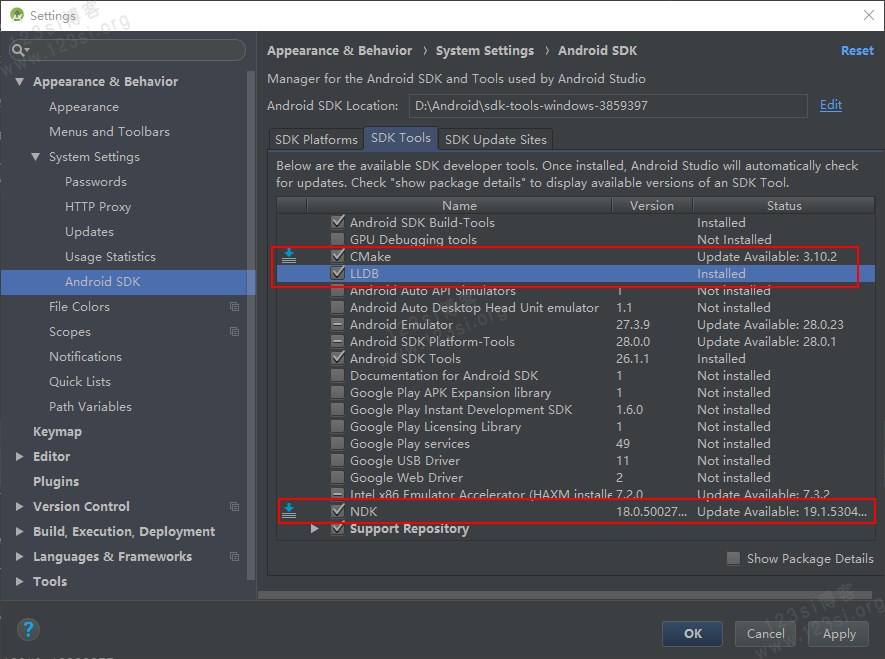Image resolution: width=885 pixels, height=659 pixels.
Task: Click the project icon beside Version Control
Action: pos(234,506)
